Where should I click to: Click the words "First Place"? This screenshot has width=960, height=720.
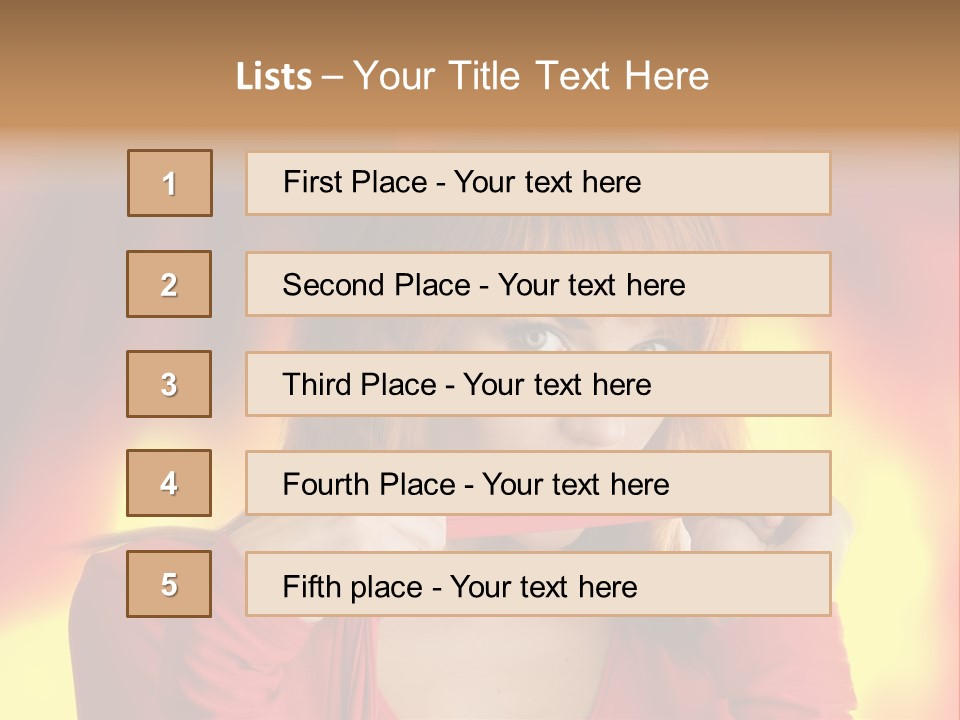point(355,182)
